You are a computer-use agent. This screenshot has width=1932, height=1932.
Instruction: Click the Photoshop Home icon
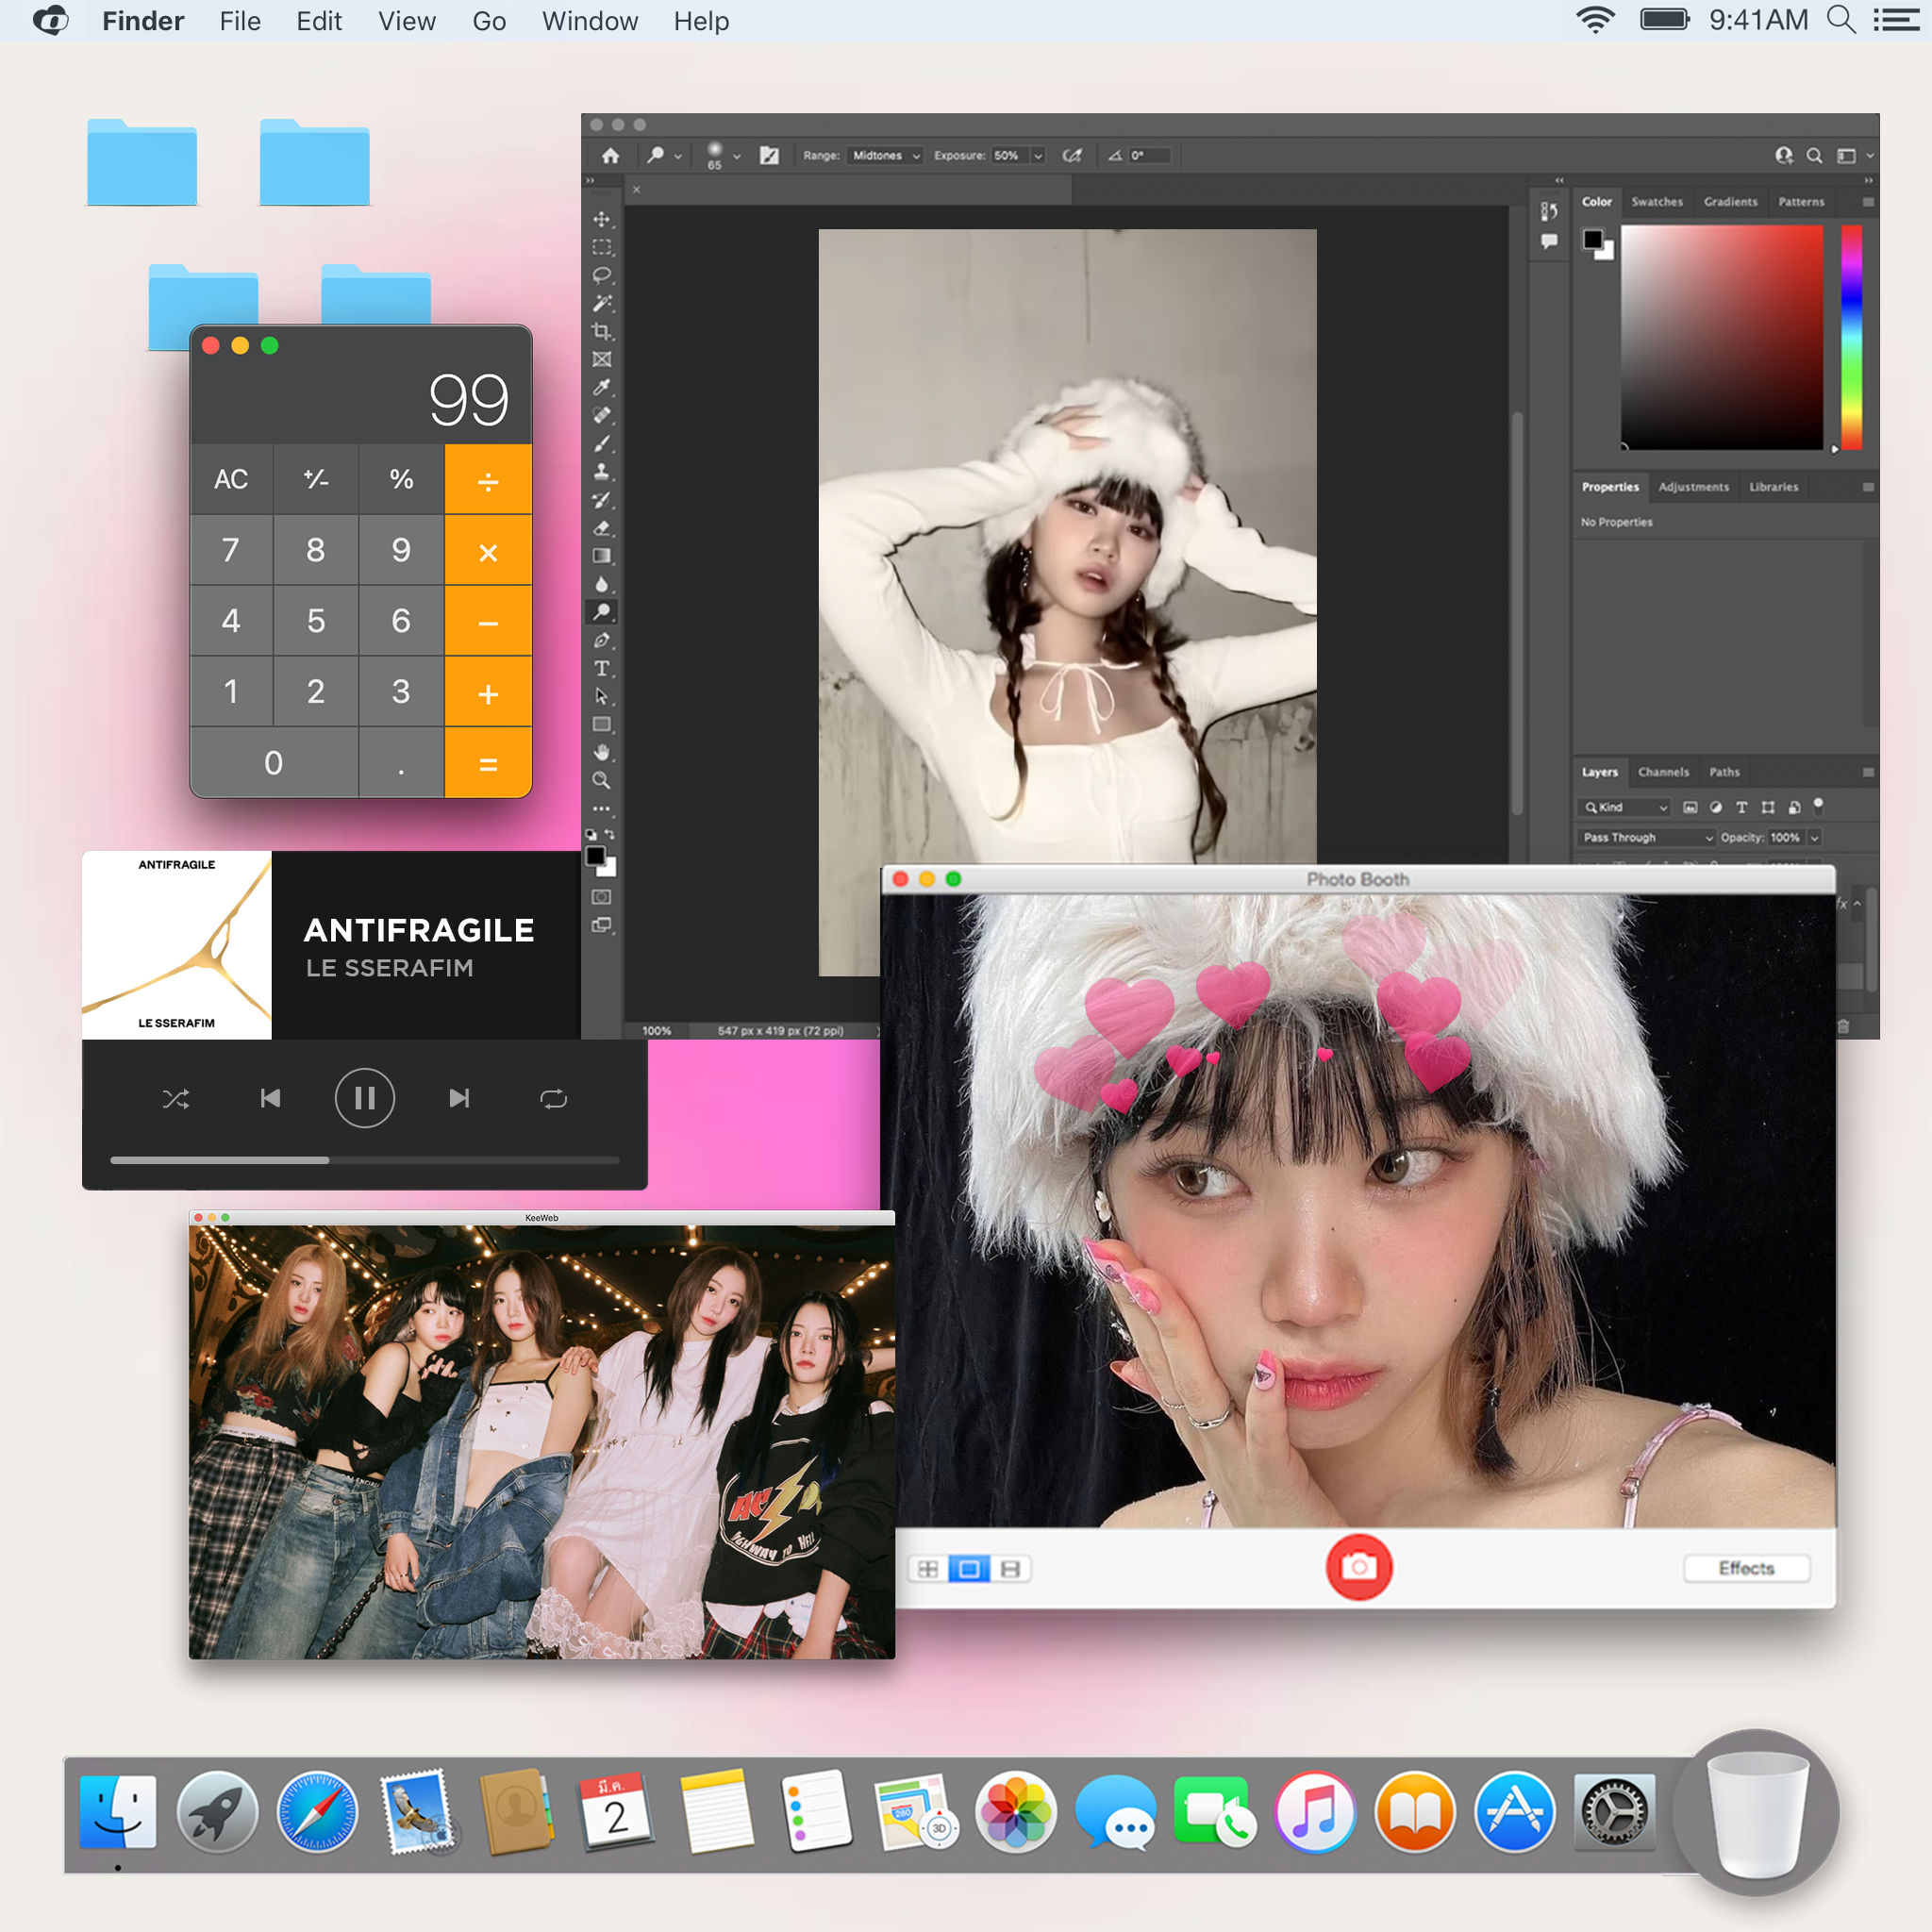point(610,155)
